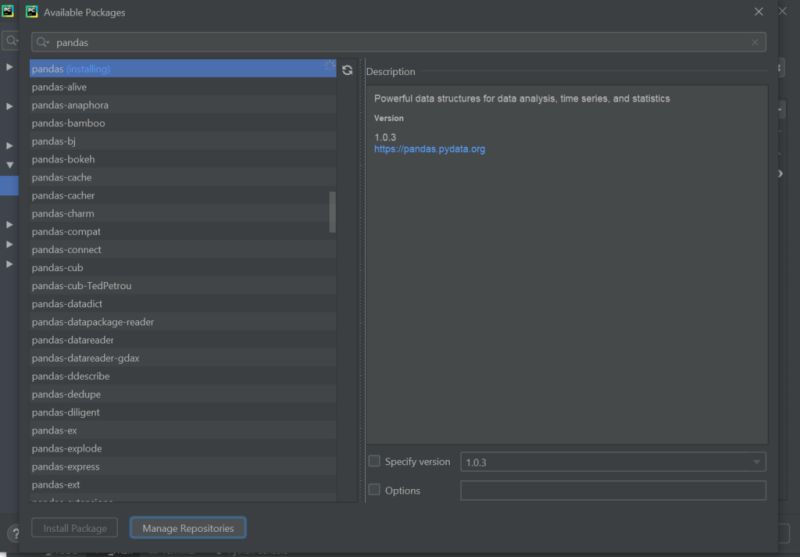Select pandas-anaphora in the package list

[x=183, y=105]
